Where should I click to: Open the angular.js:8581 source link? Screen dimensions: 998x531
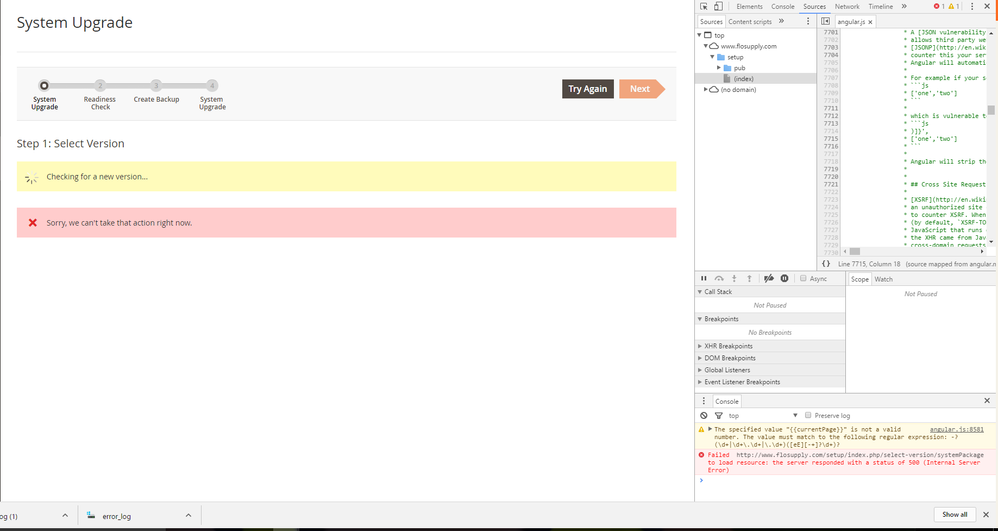click(x=956, y=429)
